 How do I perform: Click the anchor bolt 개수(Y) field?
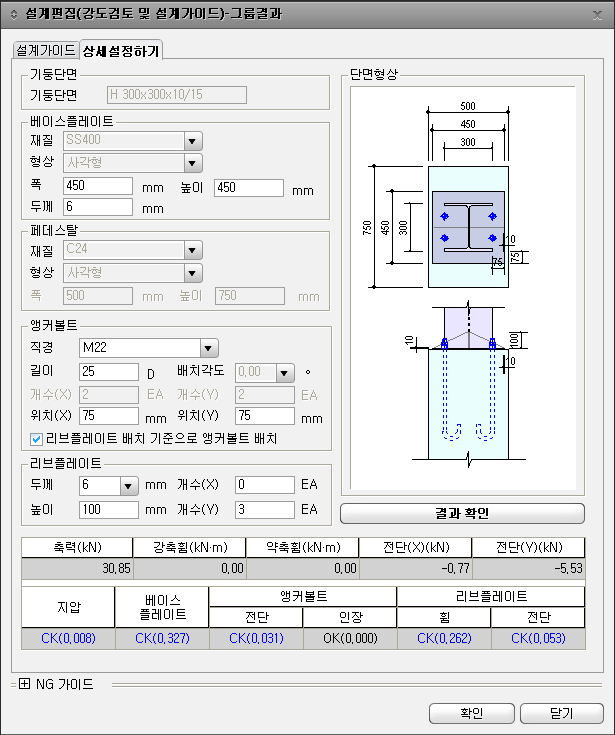coord(265,395)
